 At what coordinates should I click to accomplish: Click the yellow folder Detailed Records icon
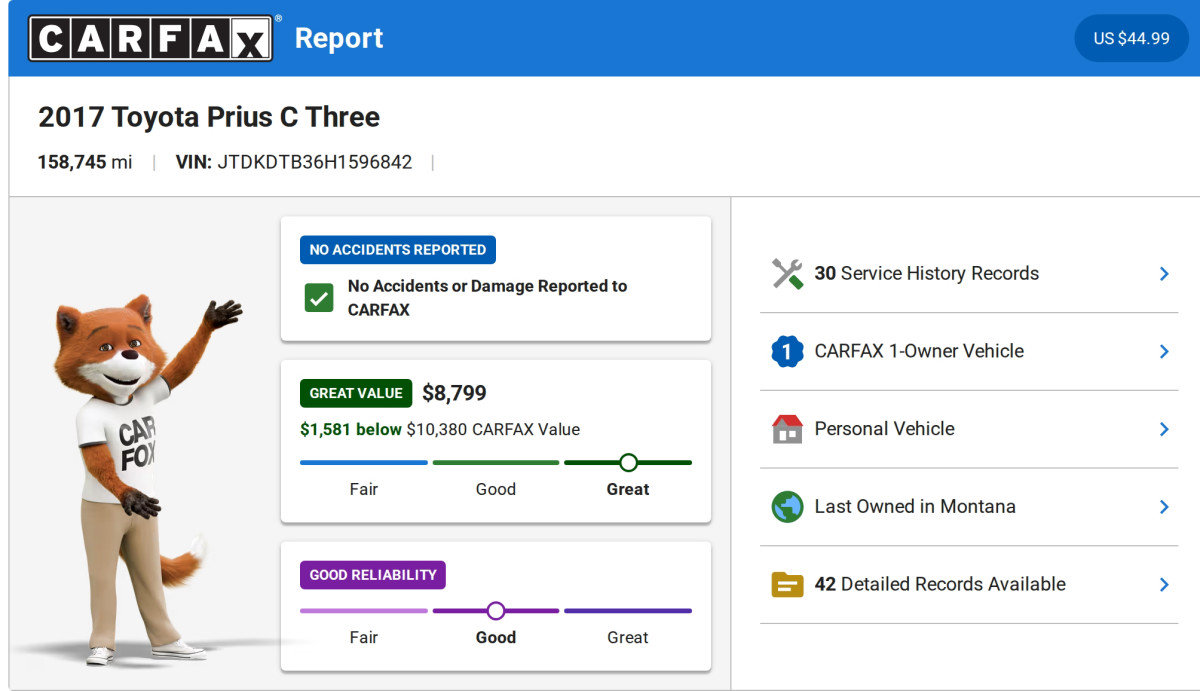(x=787, y=584)
